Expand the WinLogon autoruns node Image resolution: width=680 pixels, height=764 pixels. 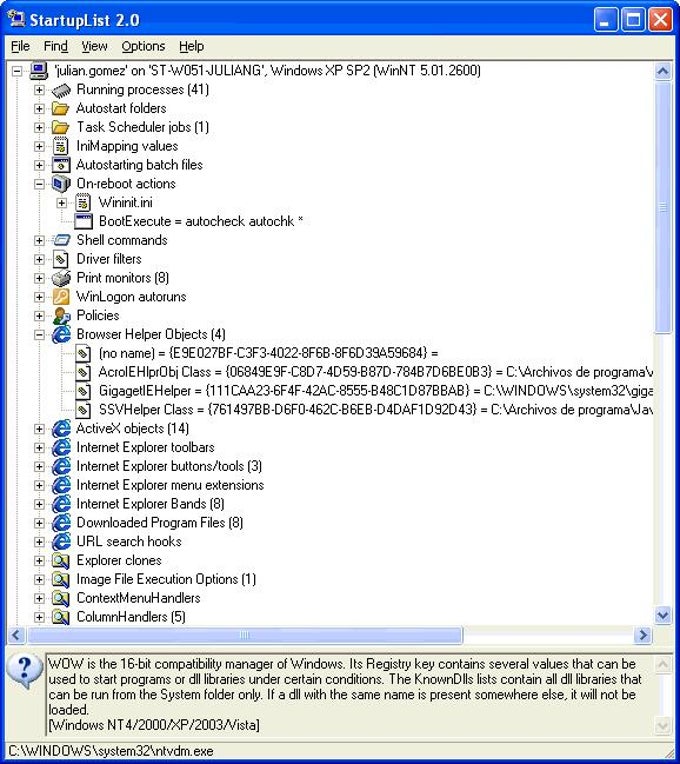pos(39,297)
